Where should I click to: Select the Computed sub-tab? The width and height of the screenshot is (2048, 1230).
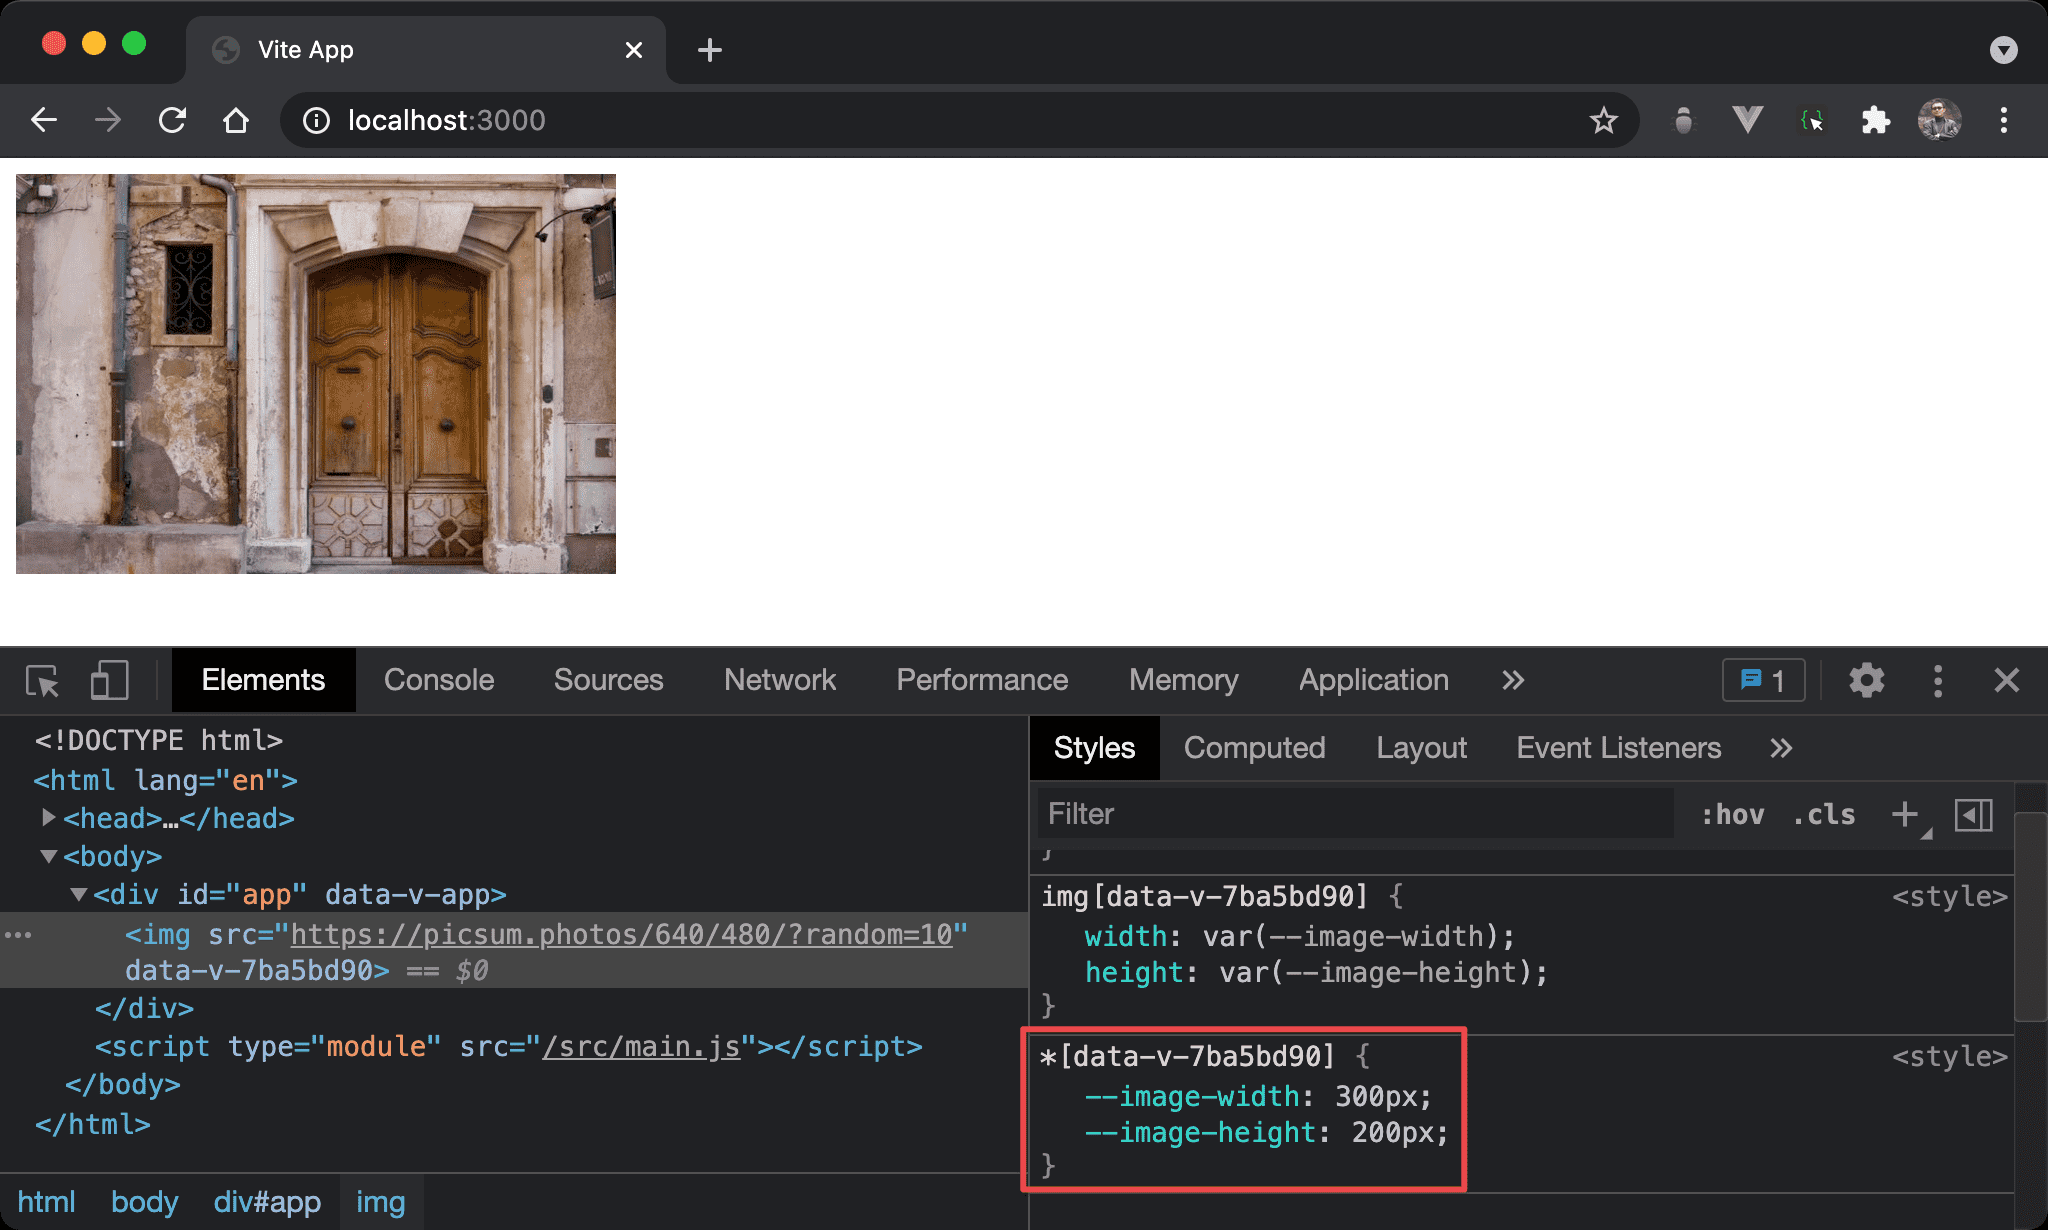point(1254,748)
